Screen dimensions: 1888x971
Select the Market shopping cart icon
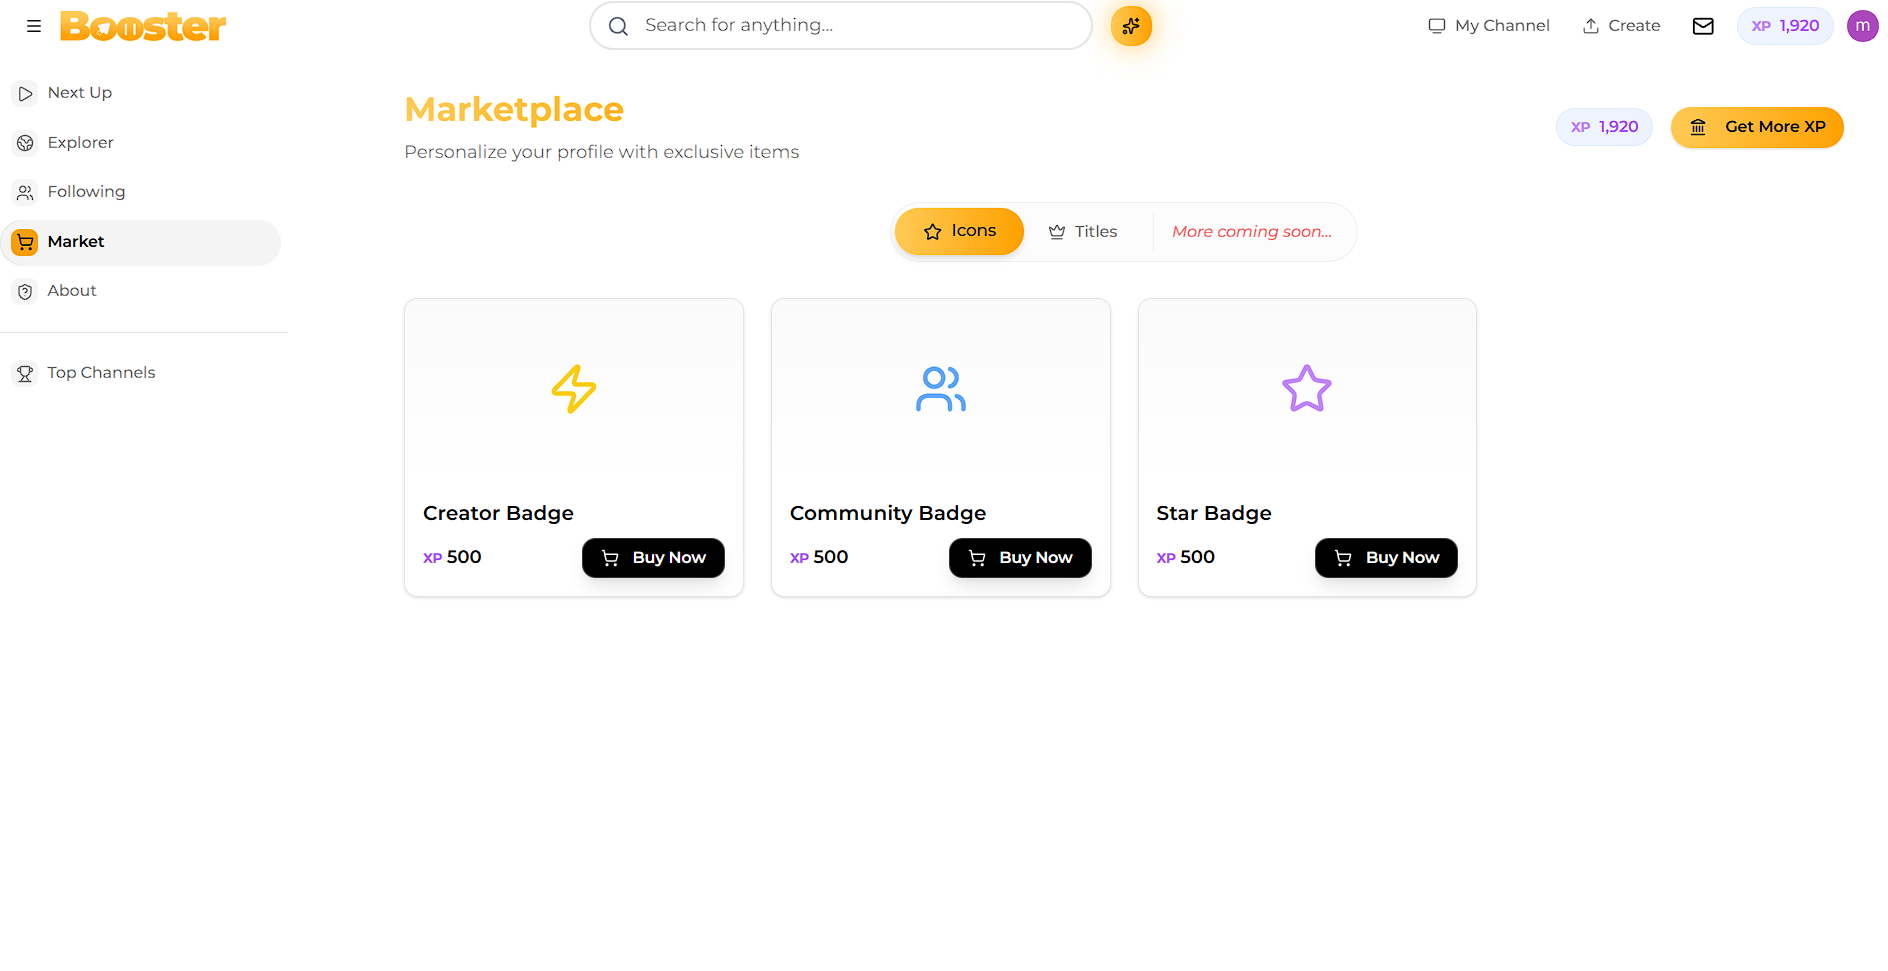tap(25, 241)
